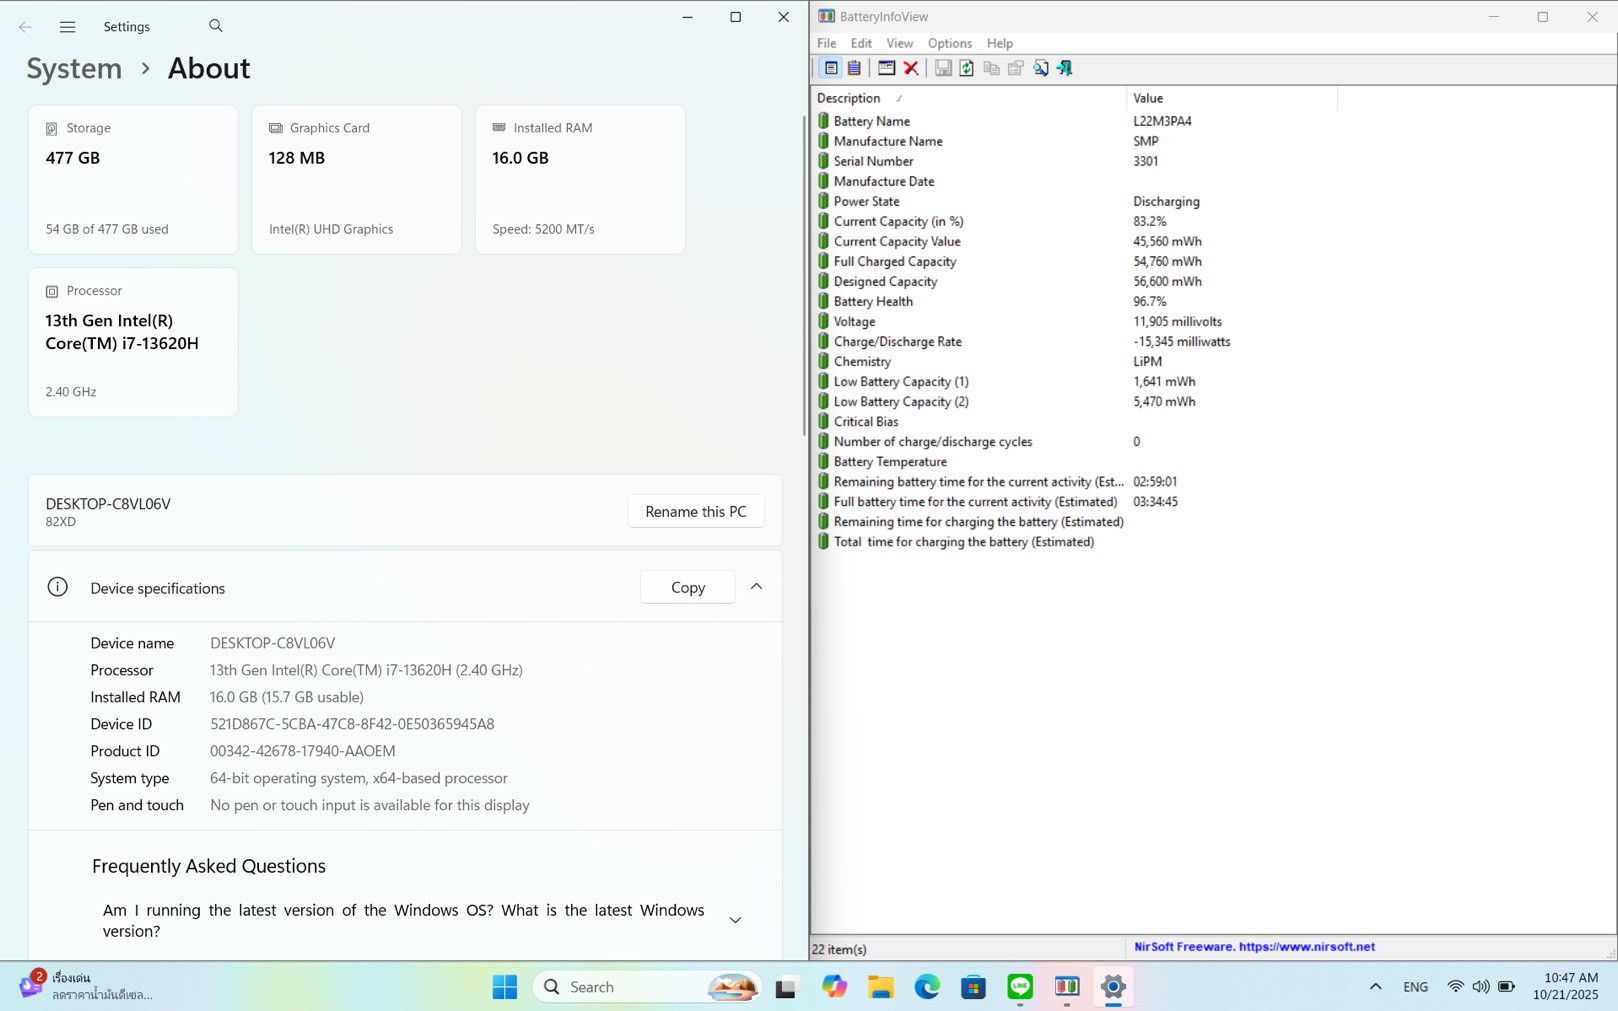The width and height of the screenshot is (1618, 1011).
Task: Open the View menu in BatteryInfoView
Action: pos(899,43)
